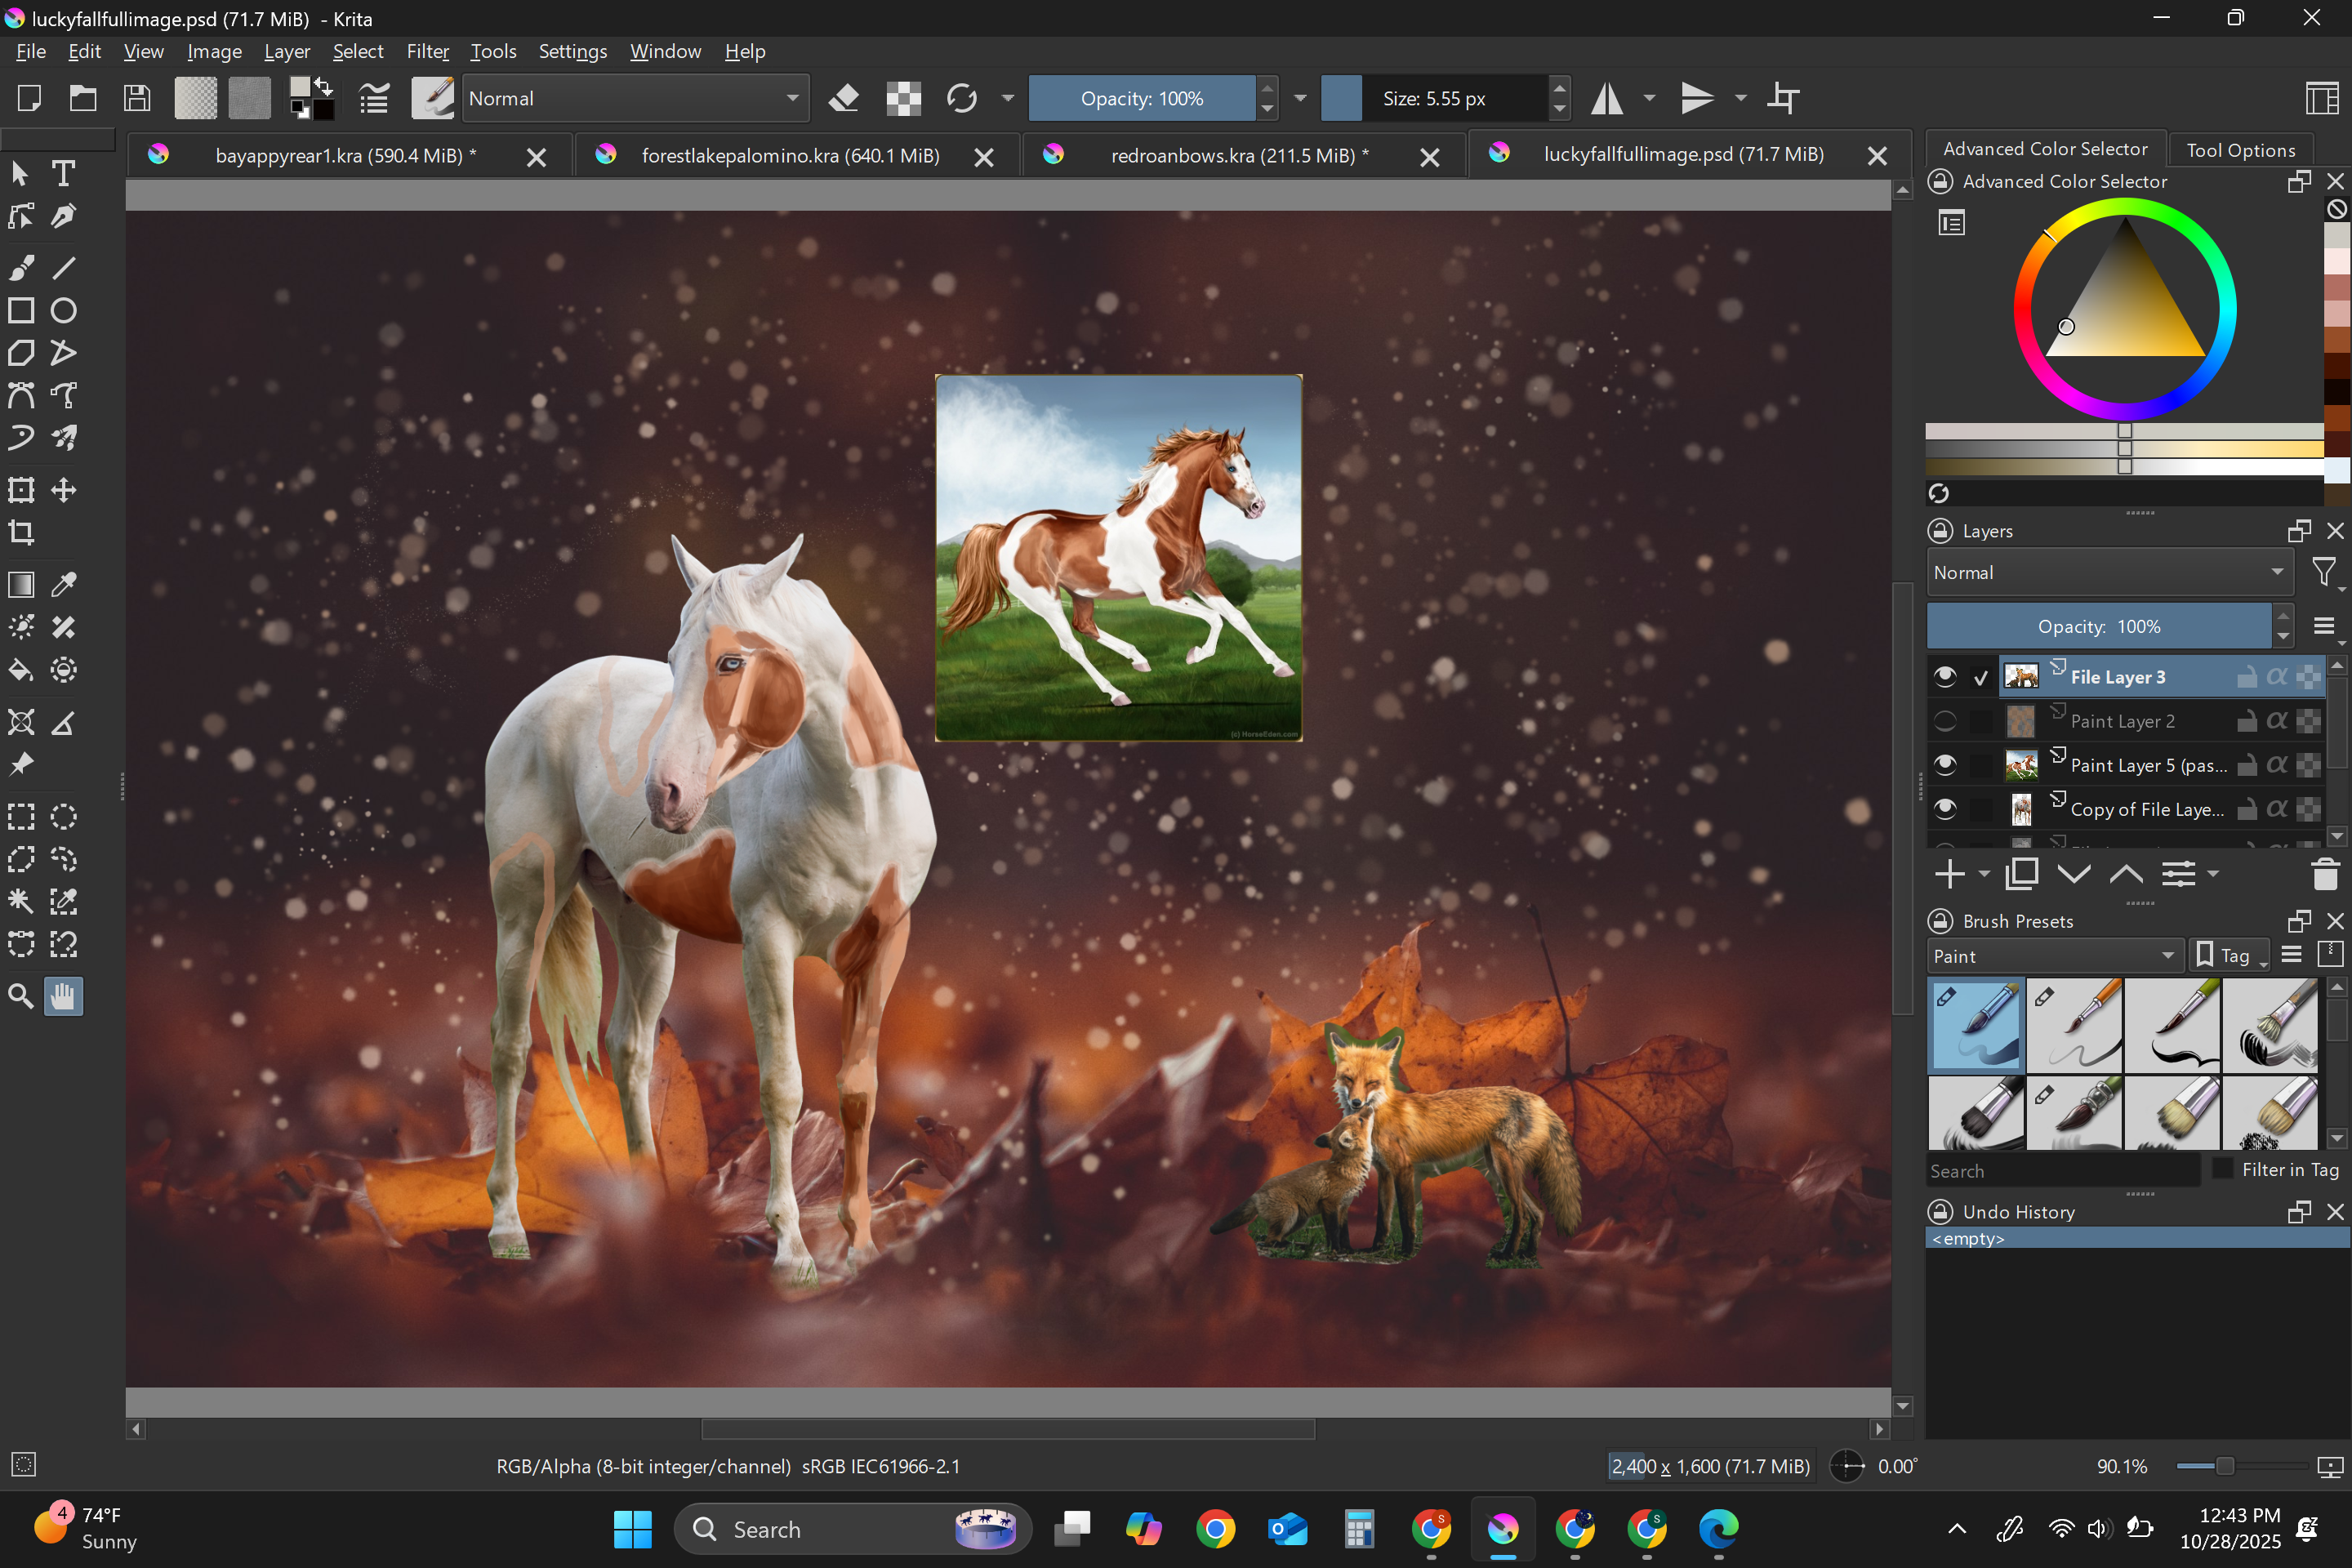The width and height of the screenshot is (2352, 1568).
Task: Select the Fill bucket tool
Action: pos(21,670)
